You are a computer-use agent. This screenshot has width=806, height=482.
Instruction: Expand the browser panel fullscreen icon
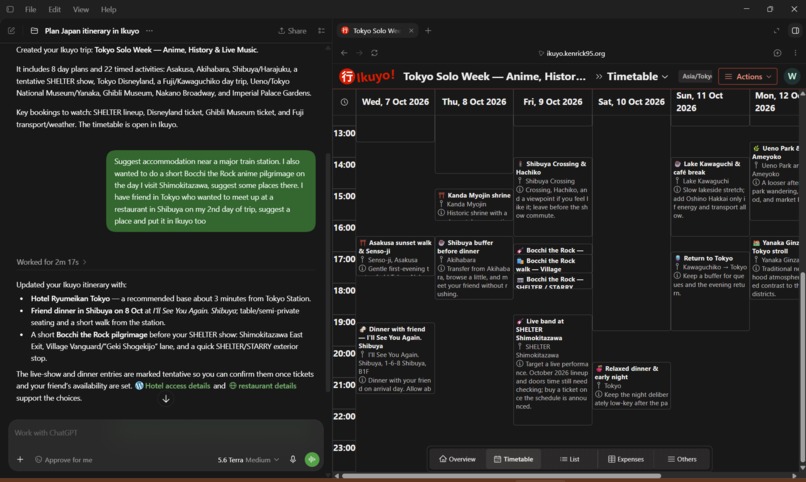click(776, 31)
